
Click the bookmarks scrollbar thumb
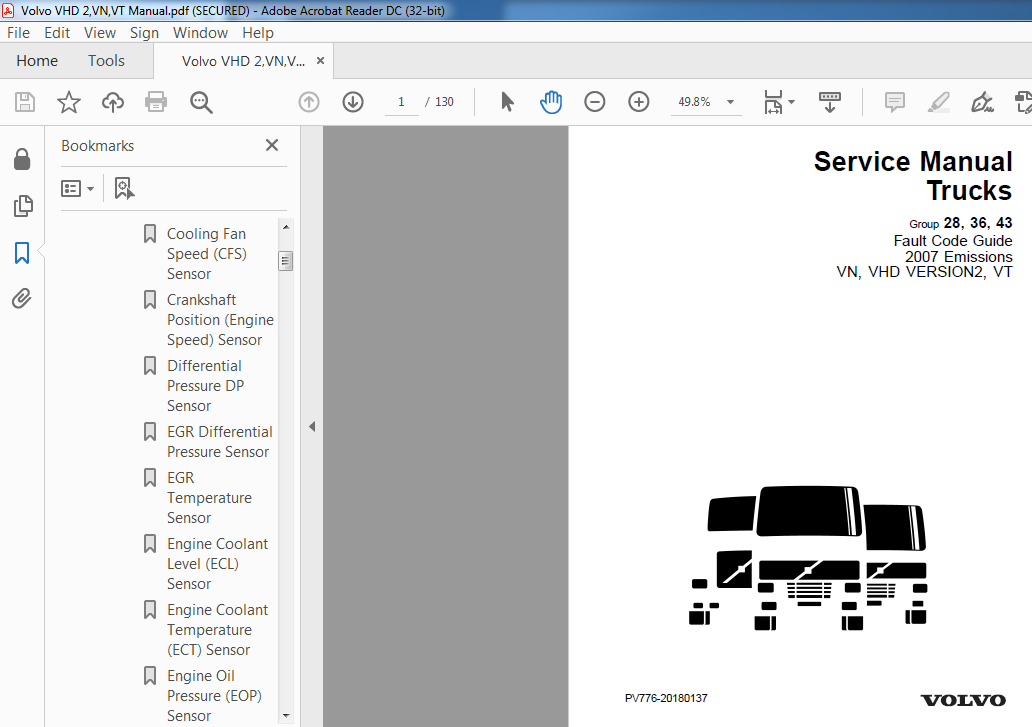(x=286, y=261)
